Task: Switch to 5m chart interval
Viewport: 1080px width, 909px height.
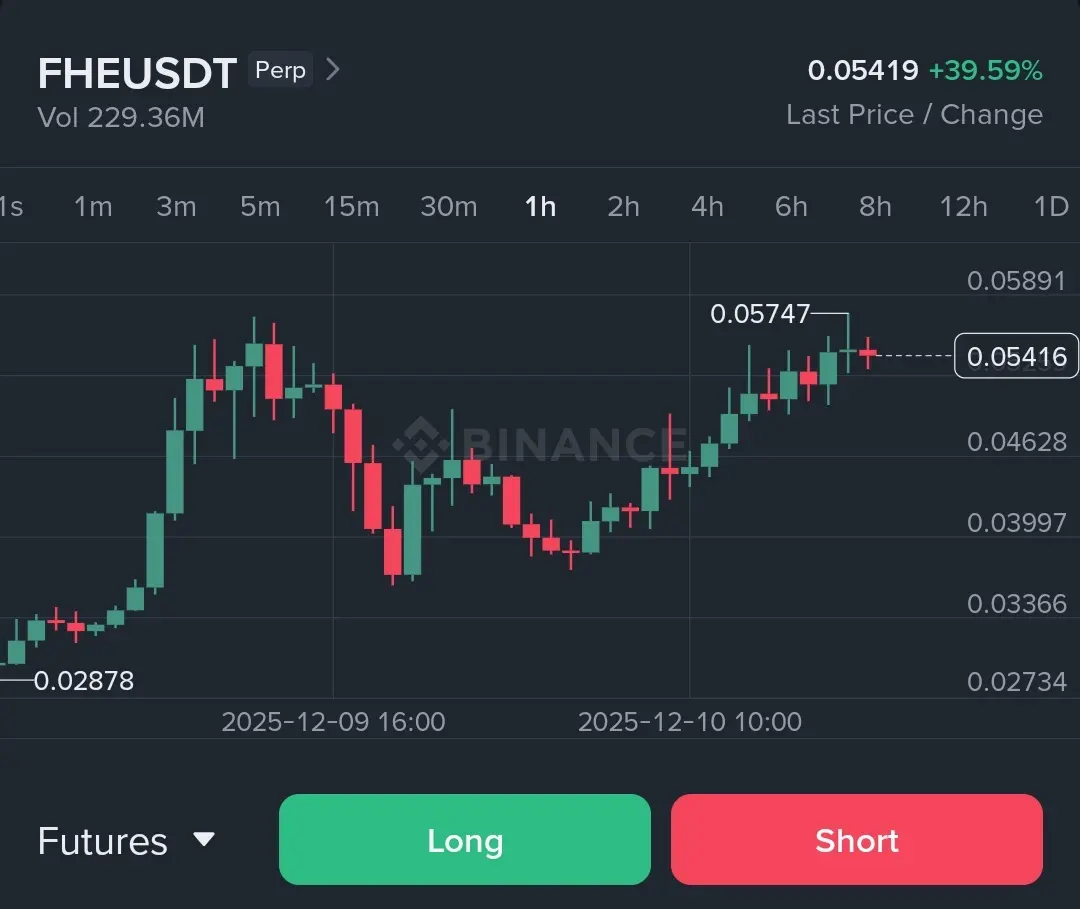Action: pos(260,207)
